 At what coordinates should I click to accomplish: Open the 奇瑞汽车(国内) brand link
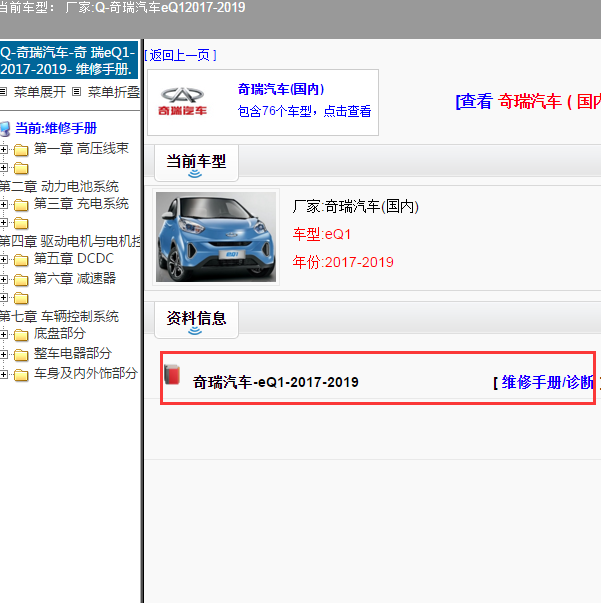(x=281, y=89)
